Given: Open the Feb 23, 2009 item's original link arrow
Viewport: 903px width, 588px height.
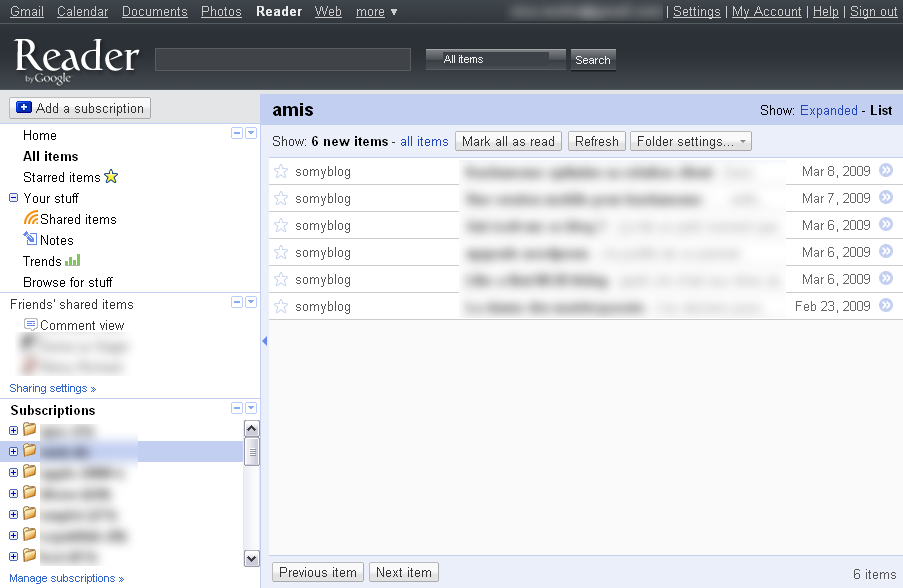Looking at the screenshot, I should tap(886, 305).
